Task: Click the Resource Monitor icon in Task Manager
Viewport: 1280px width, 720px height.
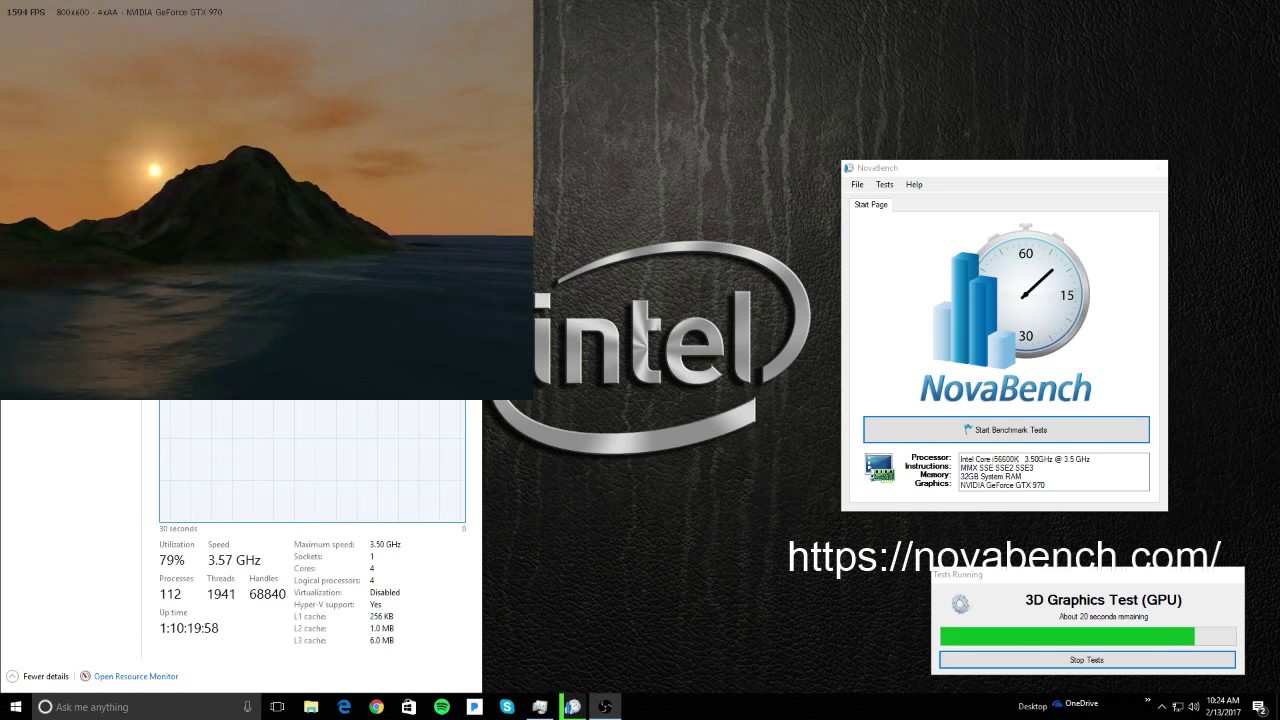Action: [x=85, y=676]
